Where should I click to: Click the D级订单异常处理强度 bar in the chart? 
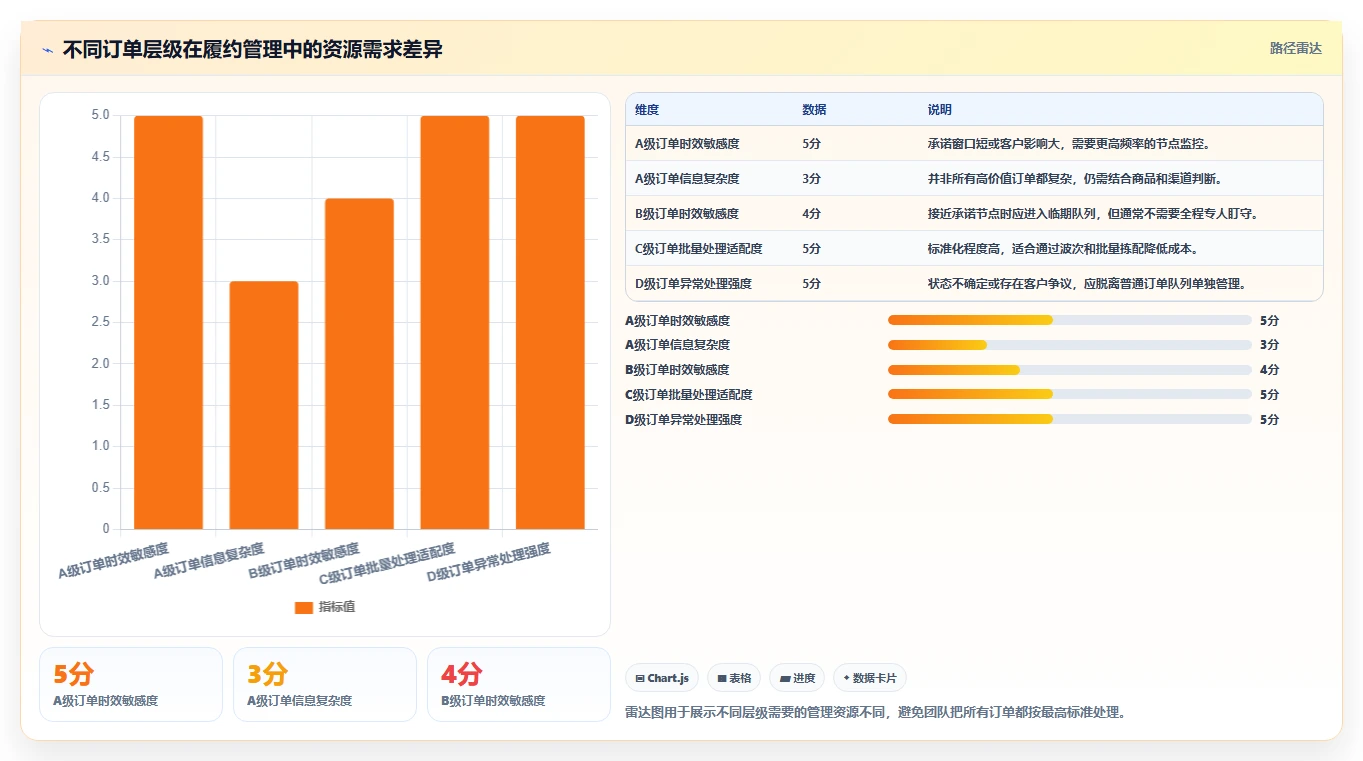tap(550, 322)
